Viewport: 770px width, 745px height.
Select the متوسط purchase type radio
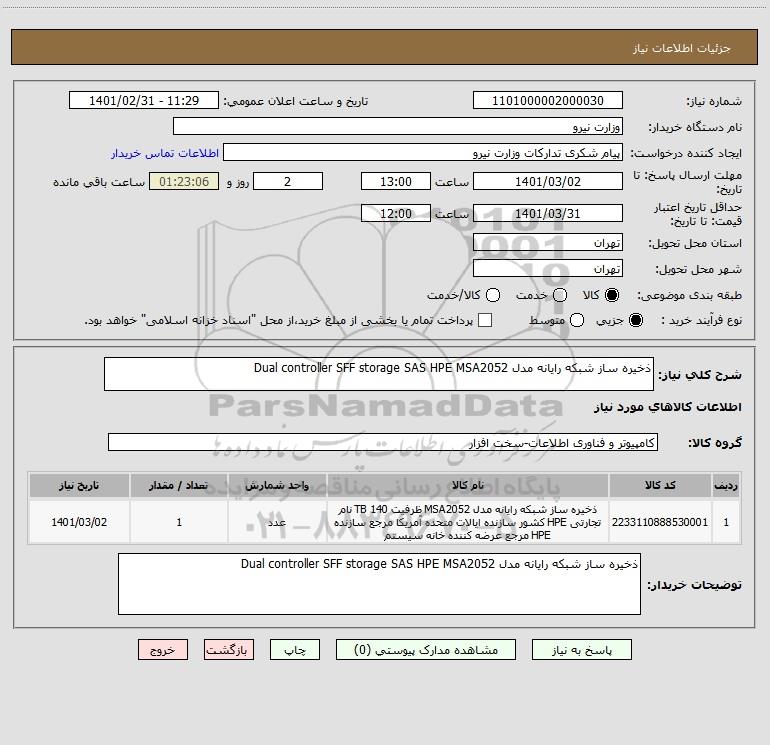tap(577, 320)
